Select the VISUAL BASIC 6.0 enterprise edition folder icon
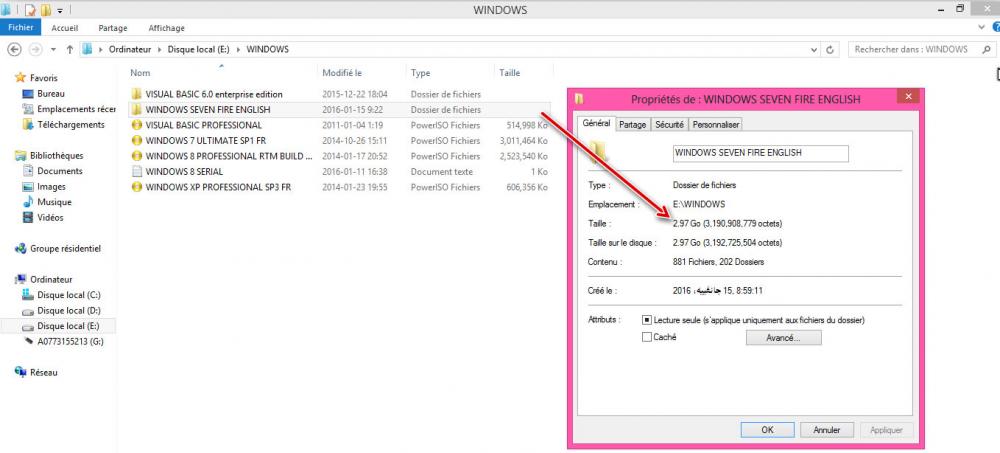This screenshot has width=1000, height=453. pyautogui.click(x=136, y=94)
